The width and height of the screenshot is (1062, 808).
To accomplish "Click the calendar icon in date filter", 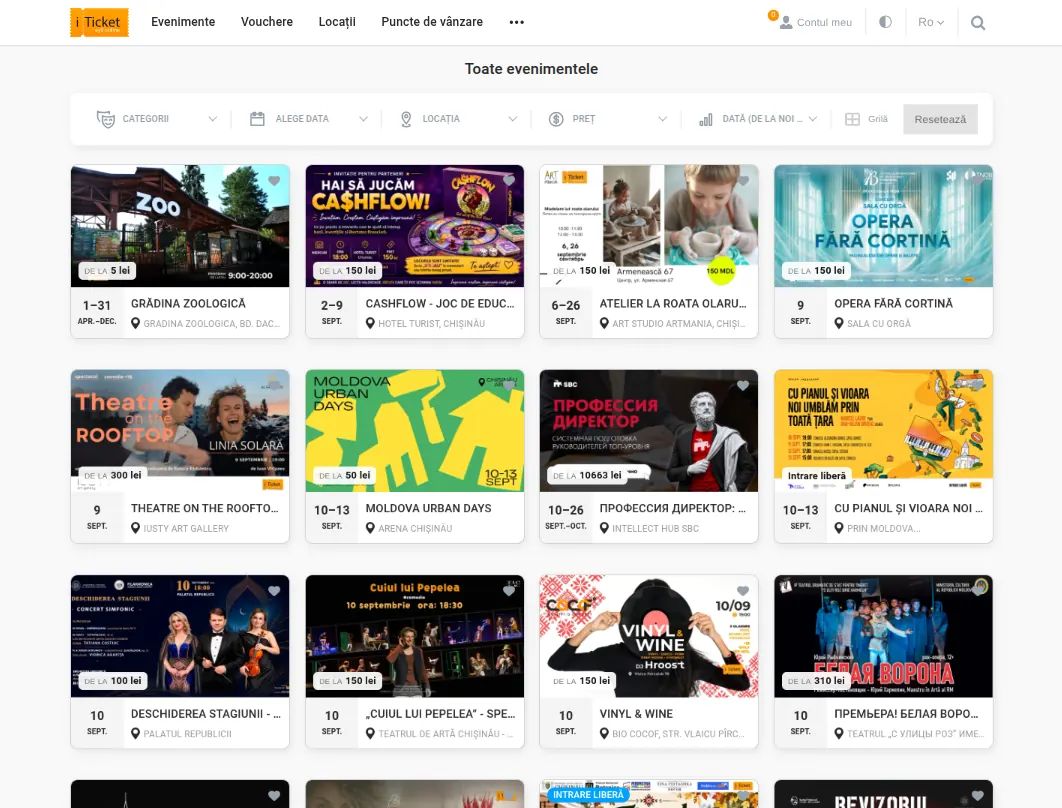I will click(257, 119).
